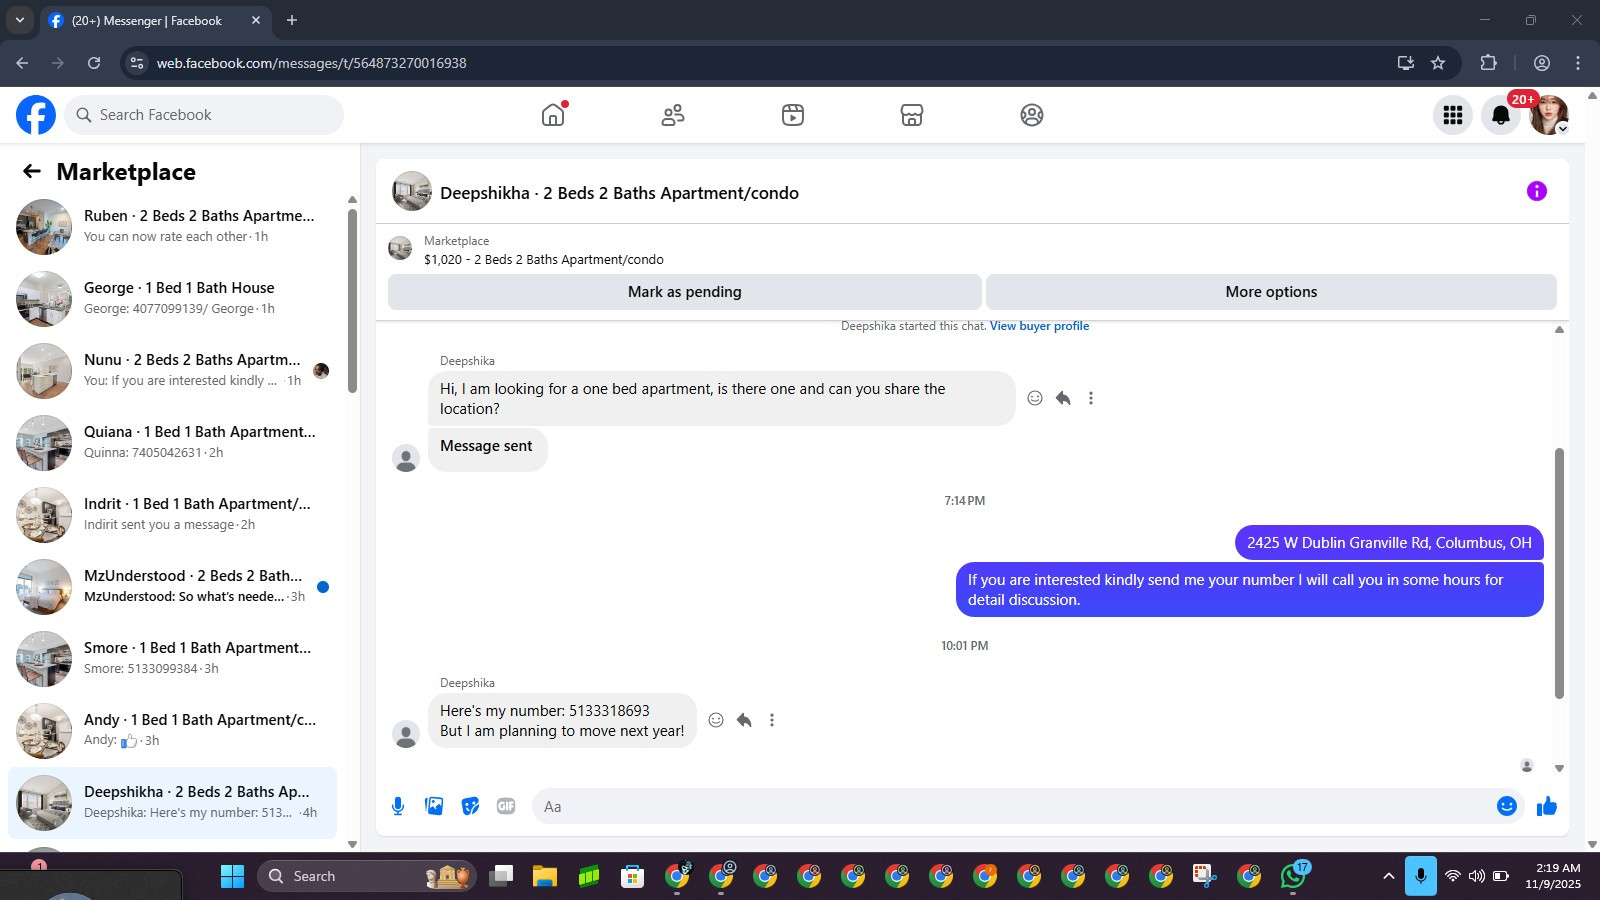
Task: Open Andy 1 Bed 1 Bath conversation
Action: 172,731
